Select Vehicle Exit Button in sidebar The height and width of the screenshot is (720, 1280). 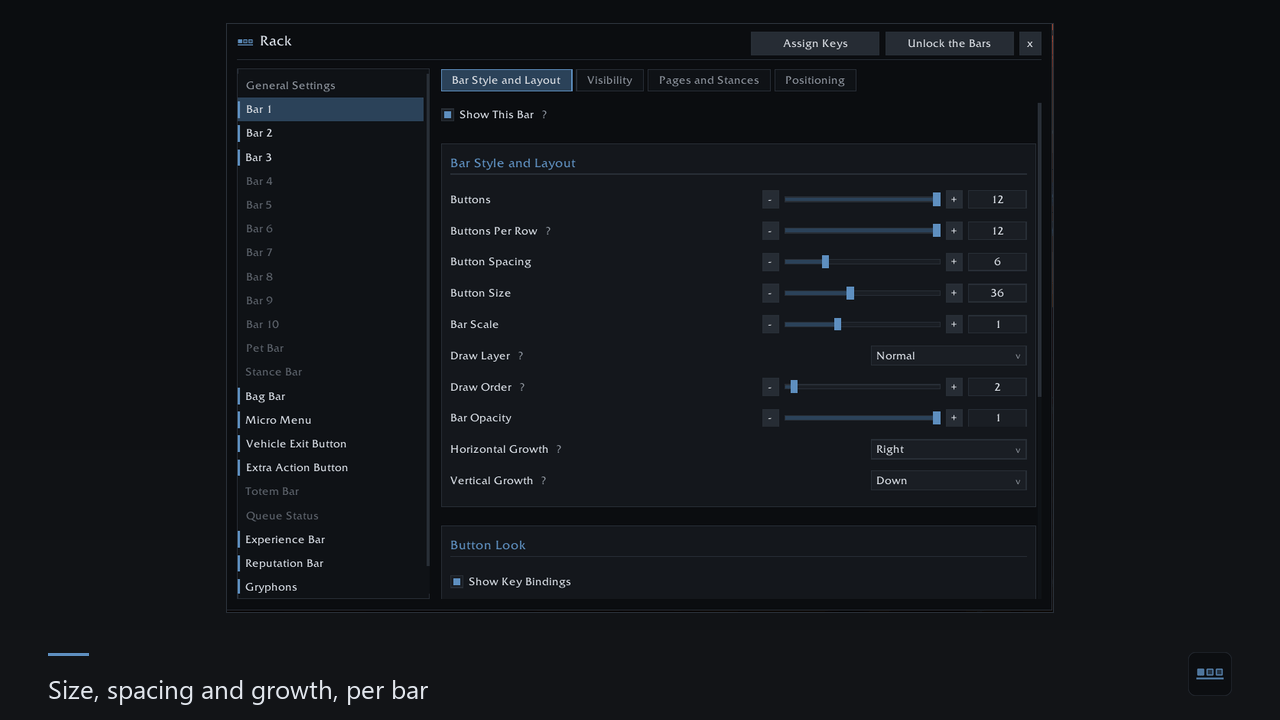[331, 444]
